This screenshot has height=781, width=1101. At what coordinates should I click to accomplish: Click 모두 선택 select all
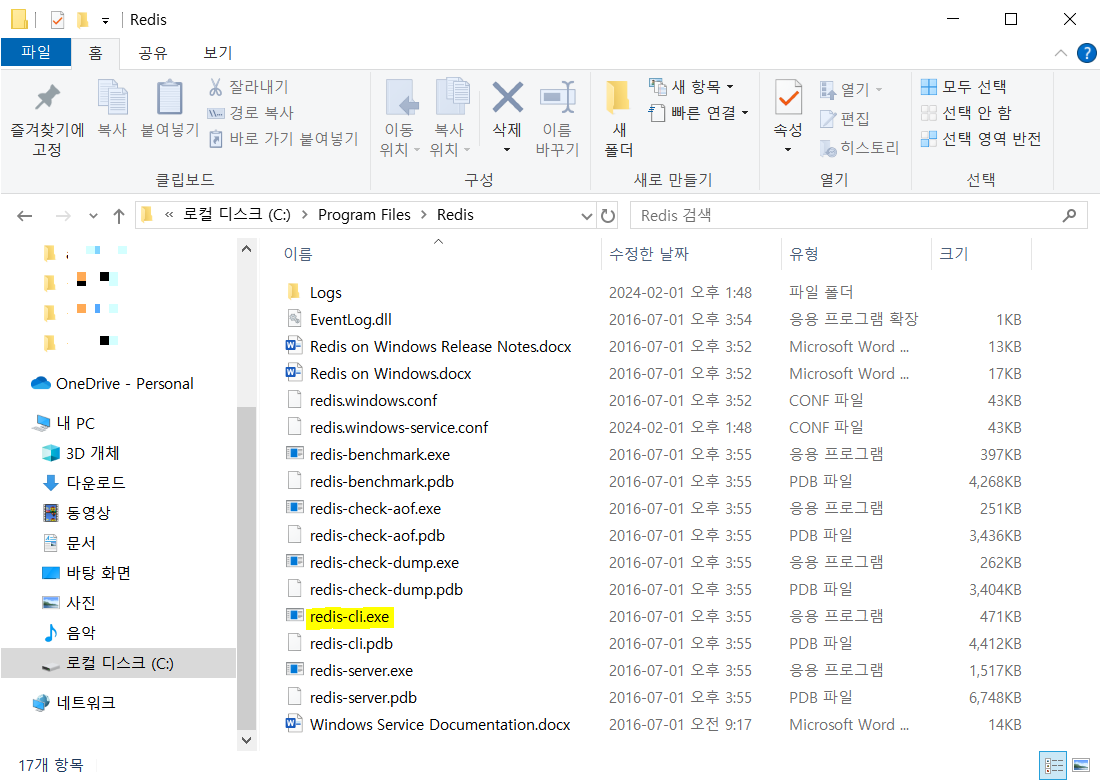coord(964,86)
